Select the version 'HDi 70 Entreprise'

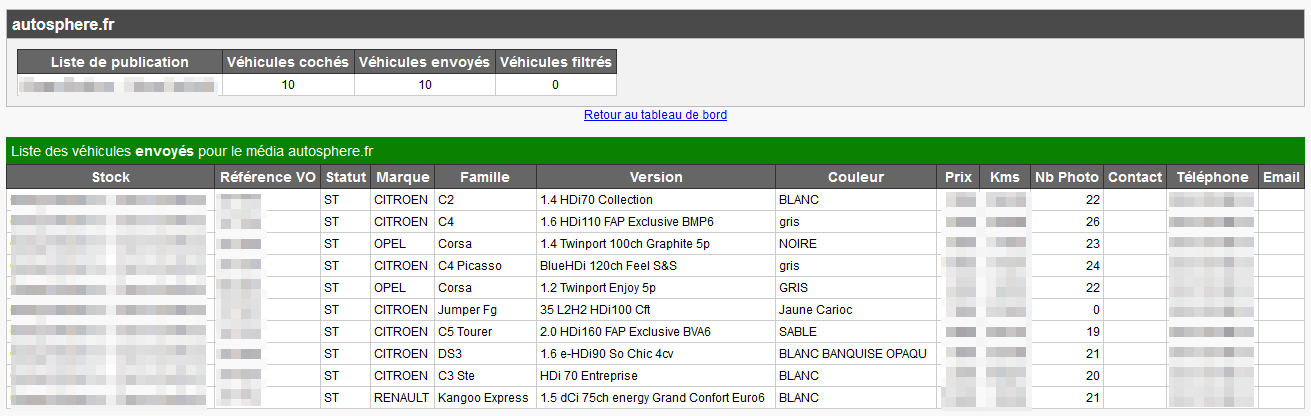588,376
